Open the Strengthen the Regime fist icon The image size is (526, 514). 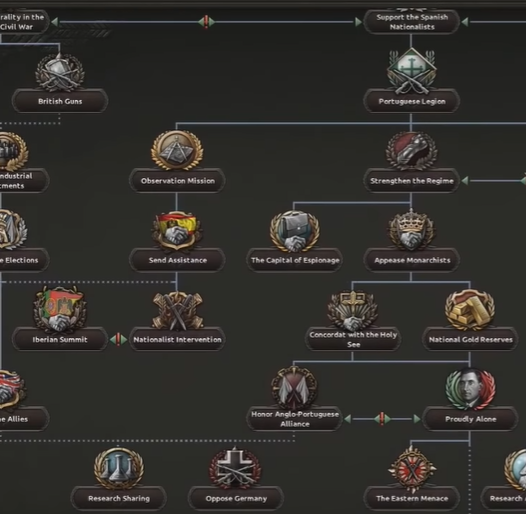[411, 151]
